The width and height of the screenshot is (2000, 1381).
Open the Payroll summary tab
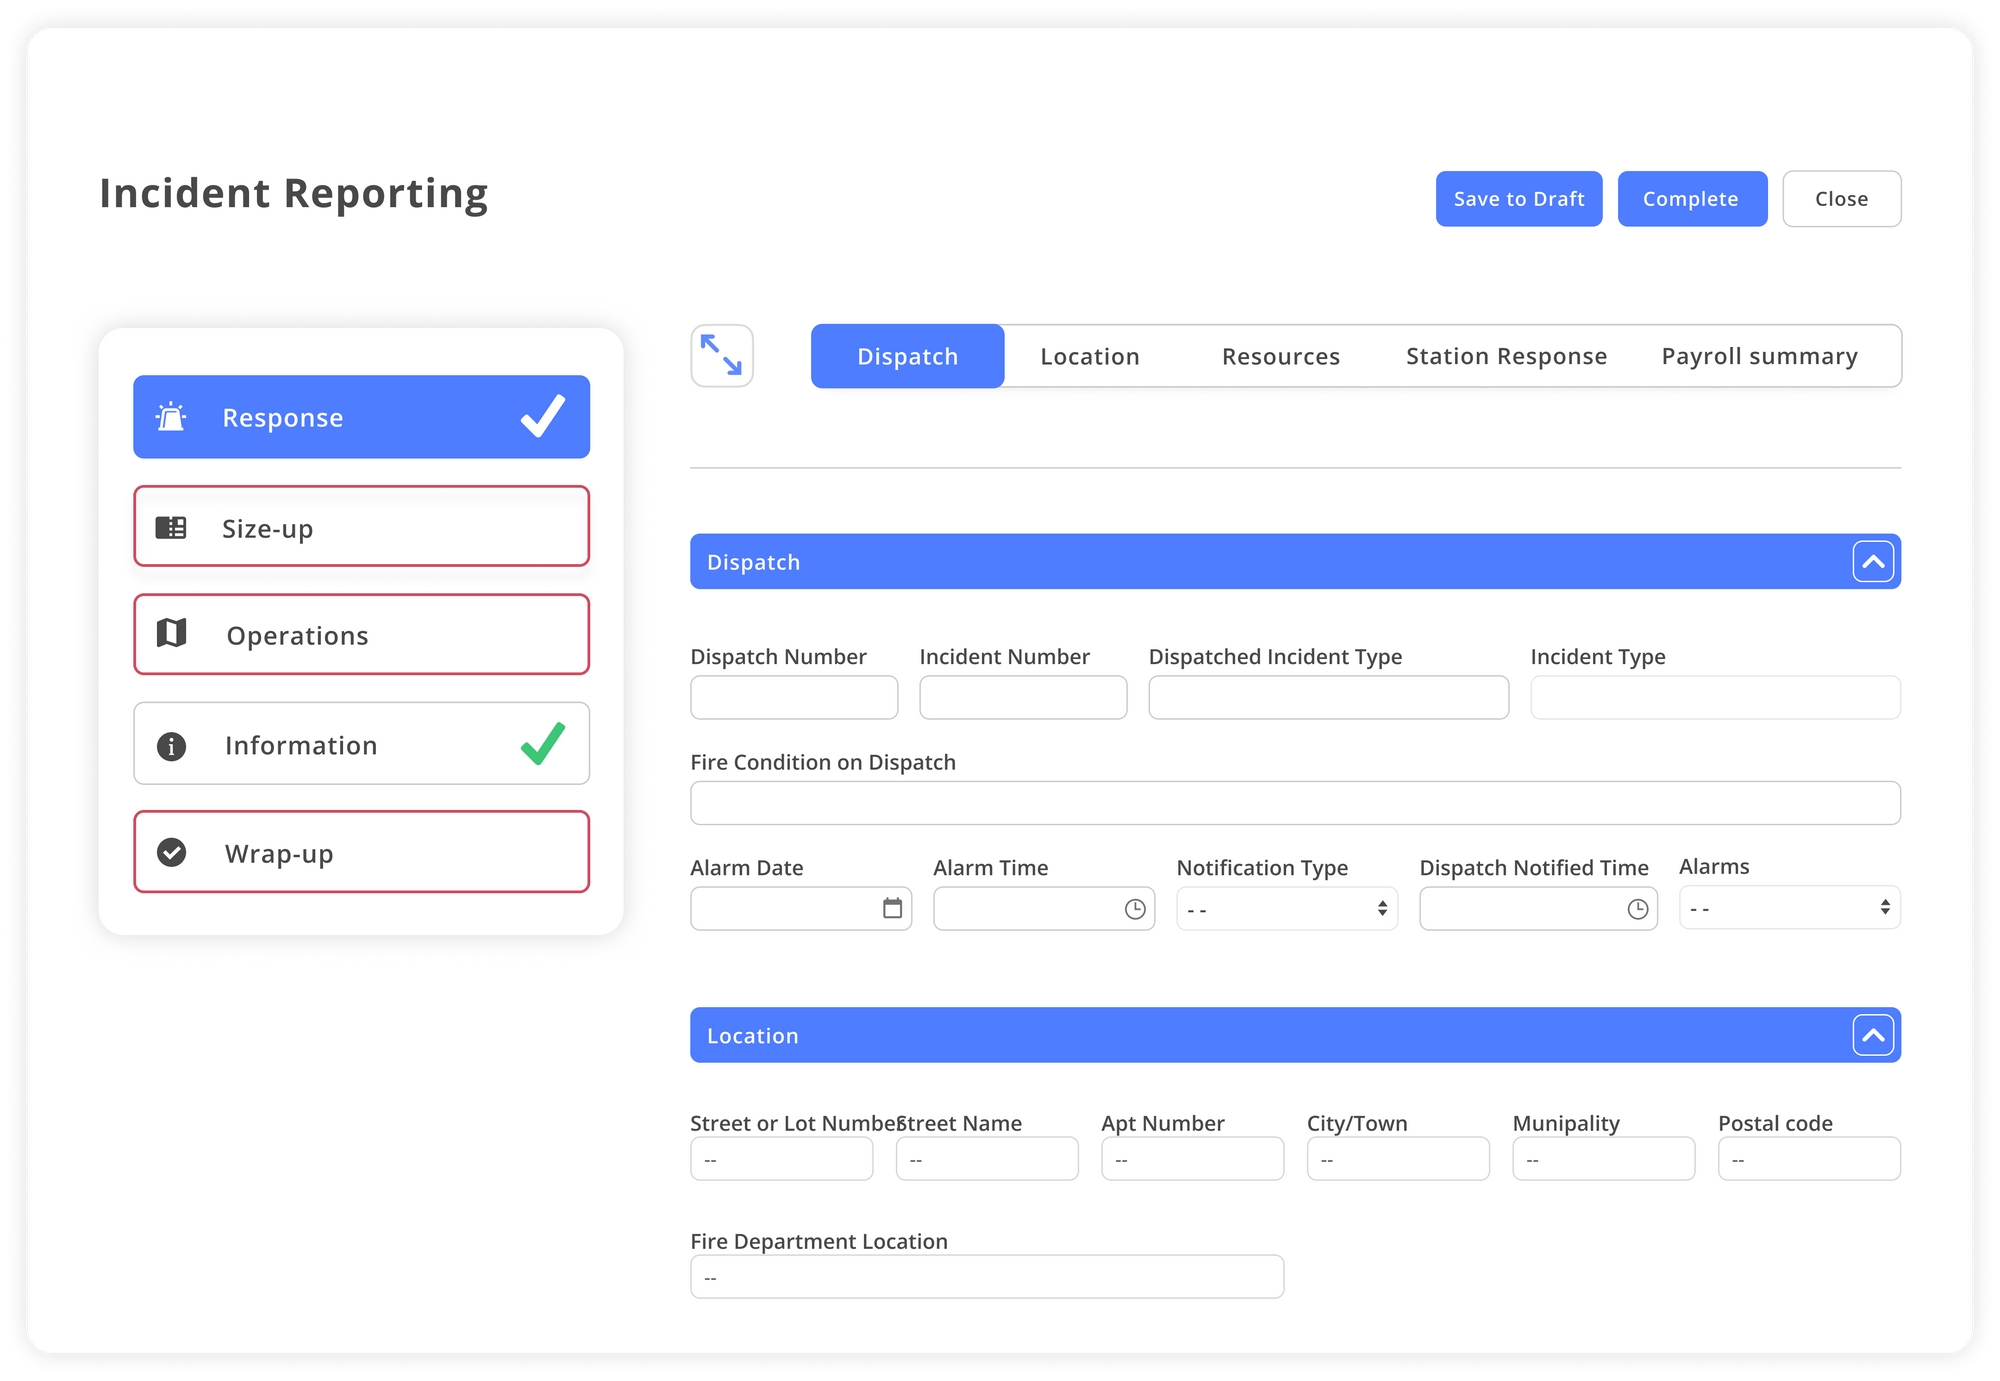[1759, 355]
